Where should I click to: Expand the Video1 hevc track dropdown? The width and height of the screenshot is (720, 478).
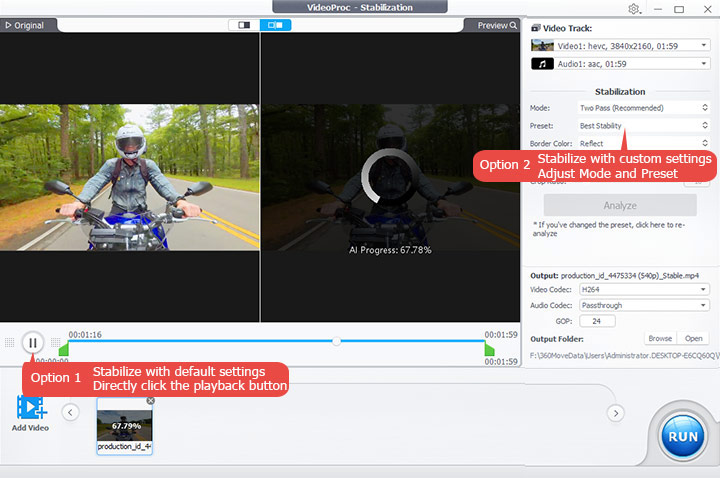click(x=621, y=45)
